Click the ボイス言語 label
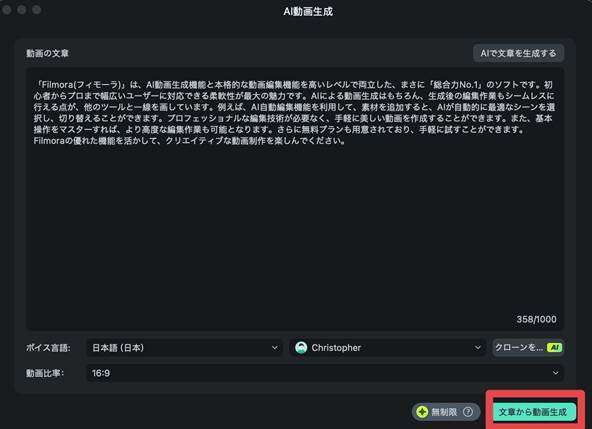 pos(48,348)
